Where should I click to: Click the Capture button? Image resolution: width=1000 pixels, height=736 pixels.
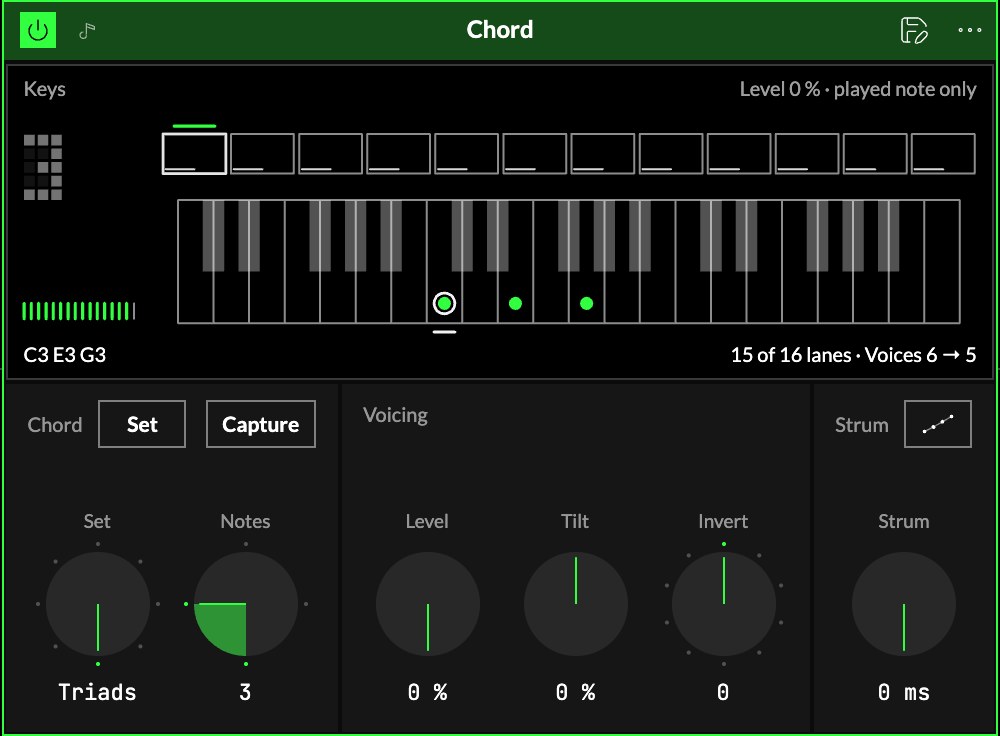(261, 424)
